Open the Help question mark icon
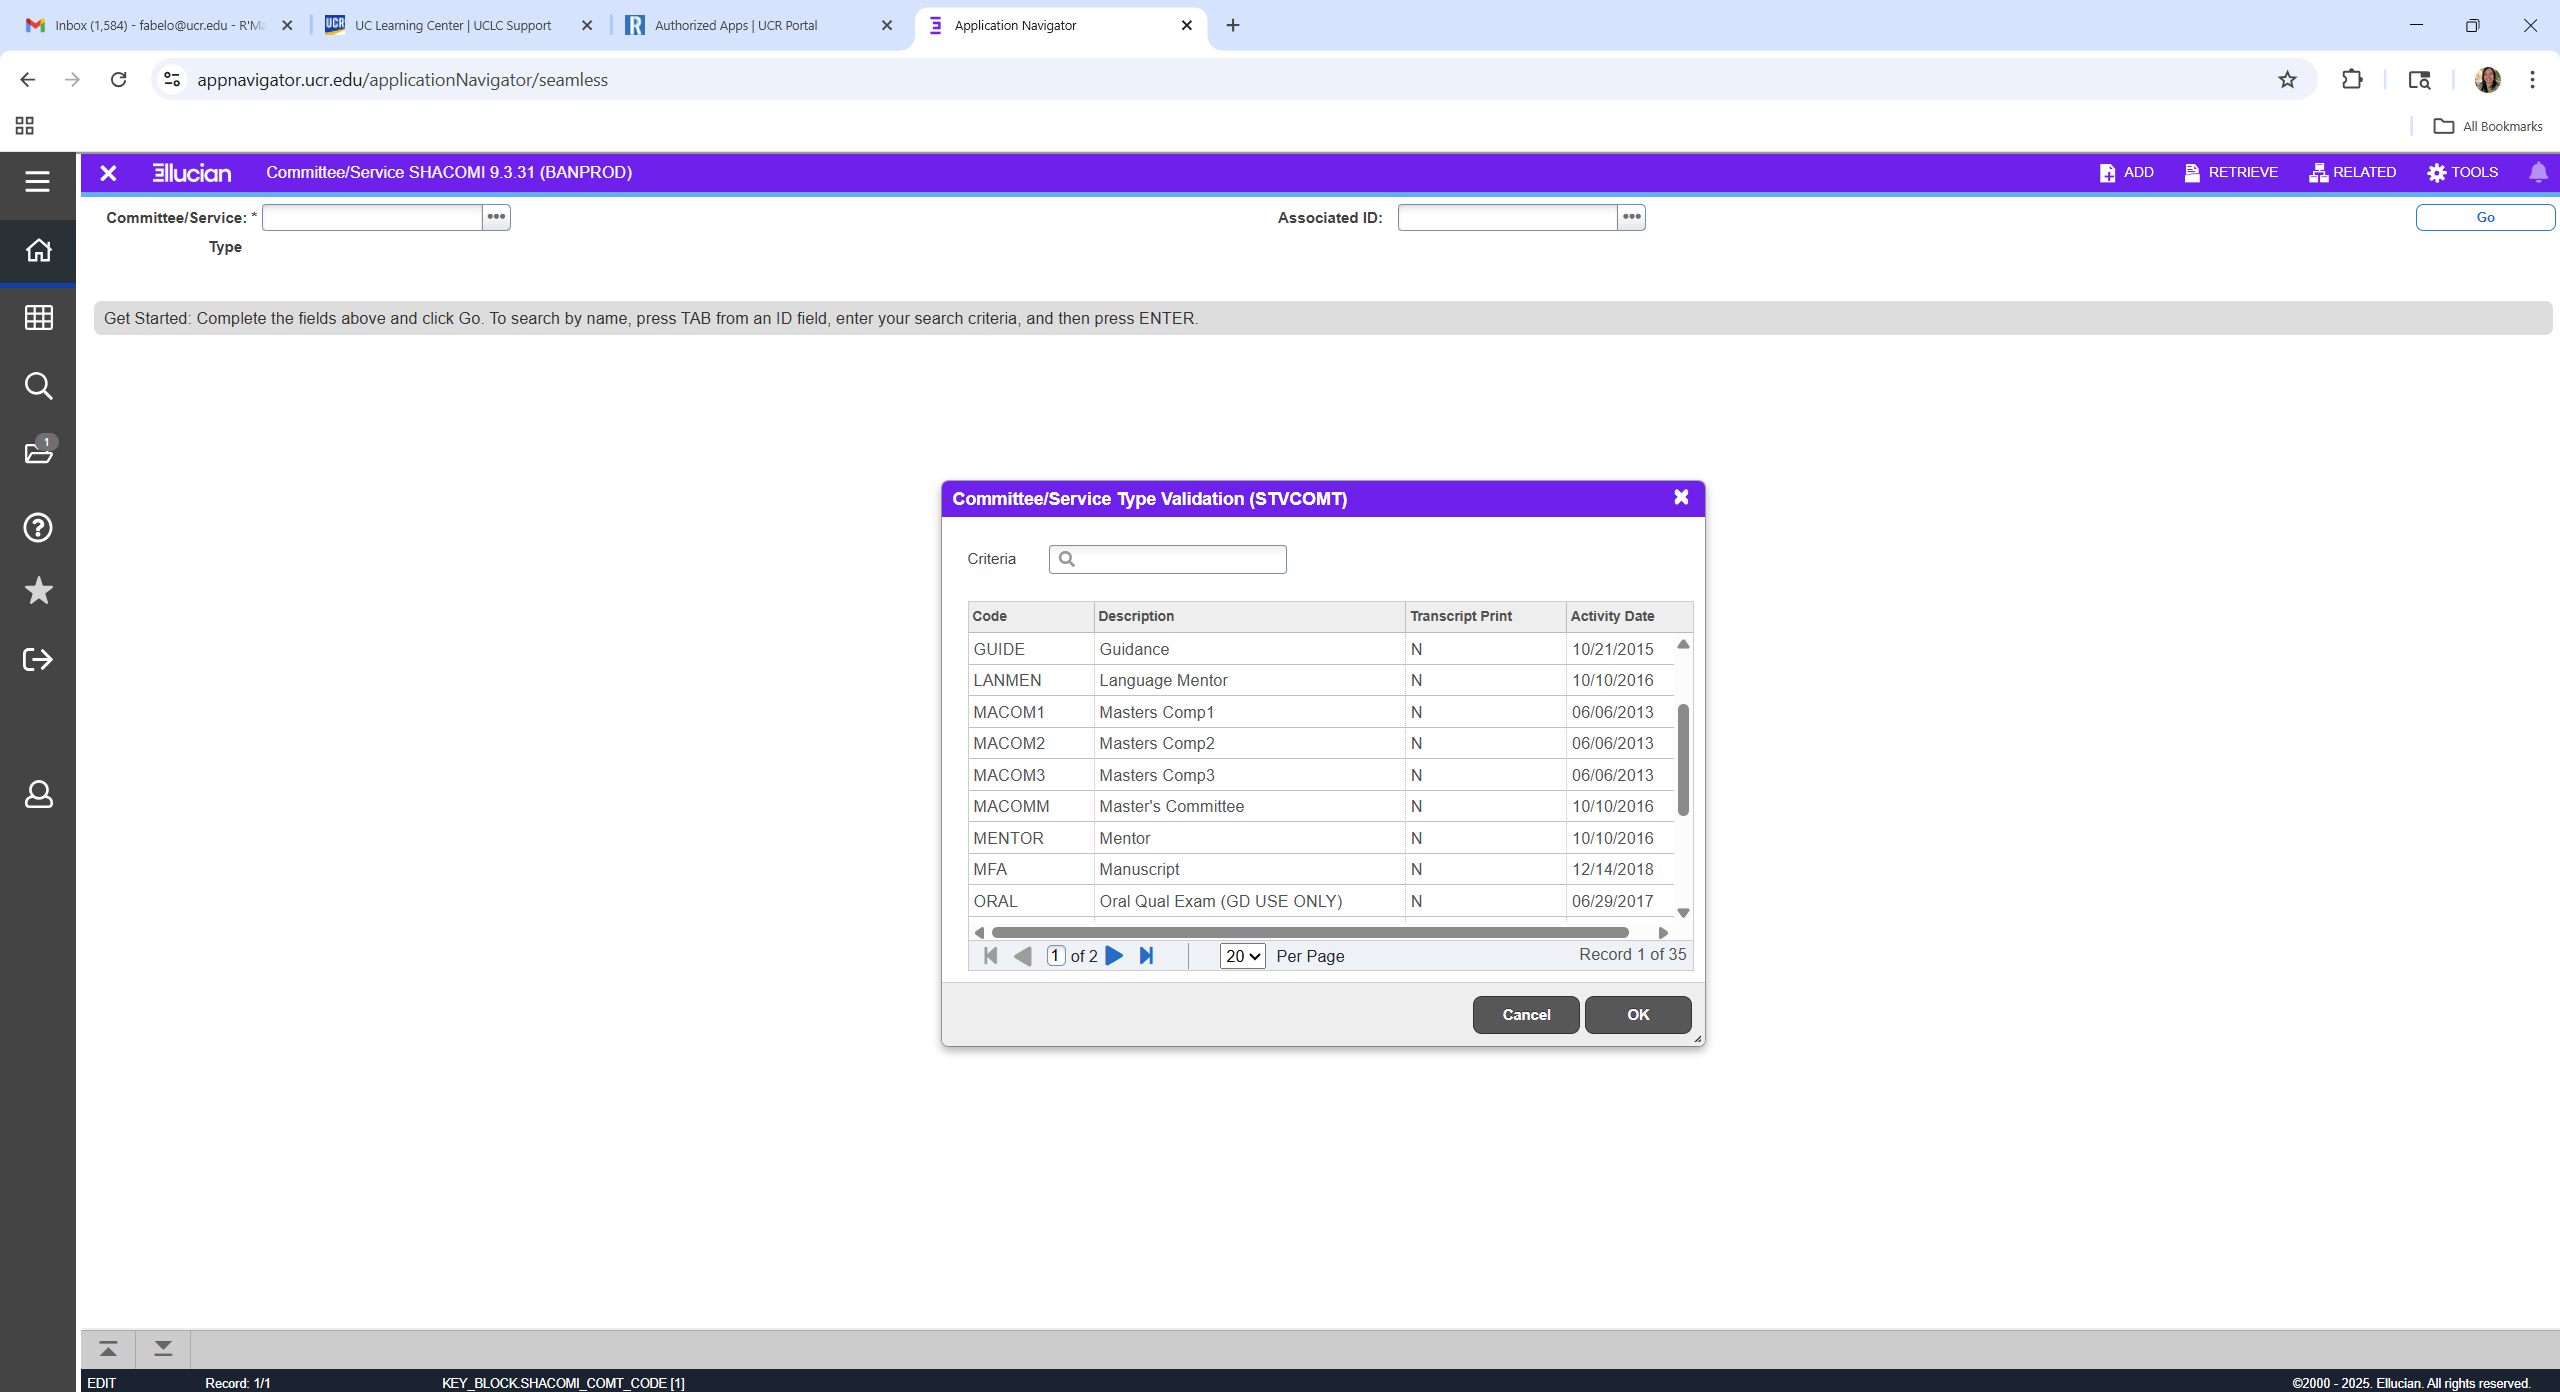 pos(38,527)
